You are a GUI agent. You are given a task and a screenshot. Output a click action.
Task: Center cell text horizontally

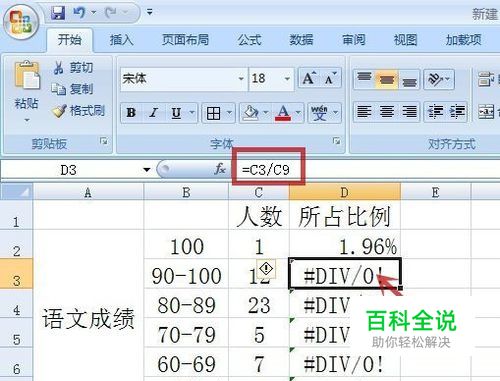[387, 111]
